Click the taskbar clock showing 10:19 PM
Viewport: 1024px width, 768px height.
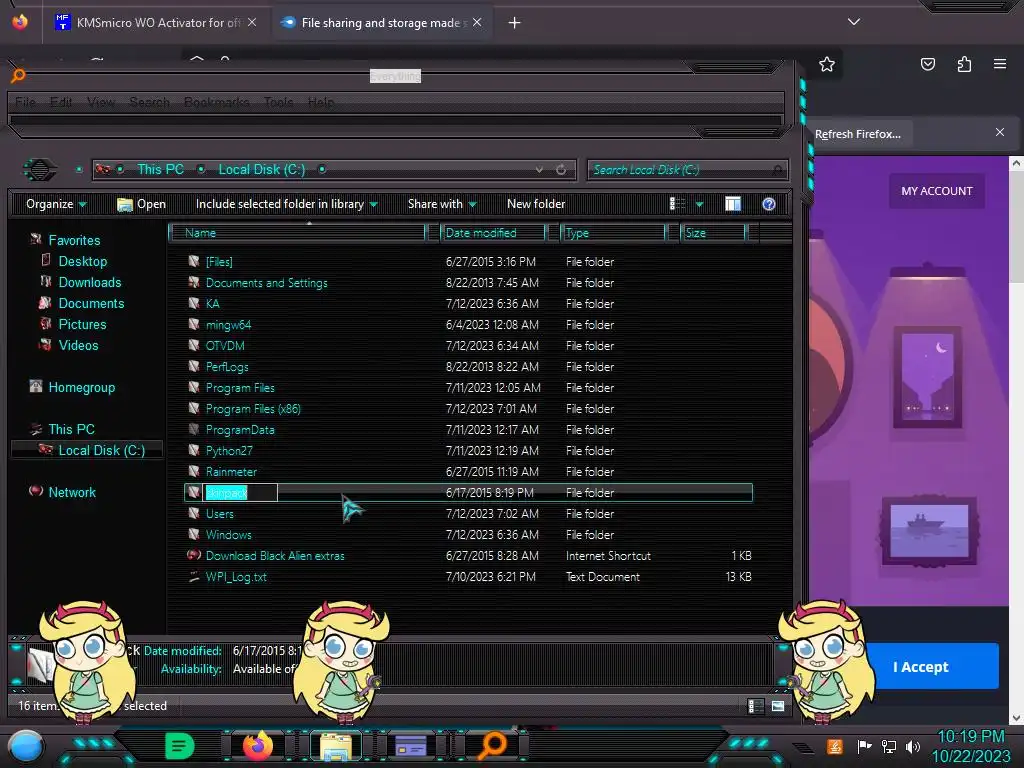pyautogui.click(x=970, y=737)
